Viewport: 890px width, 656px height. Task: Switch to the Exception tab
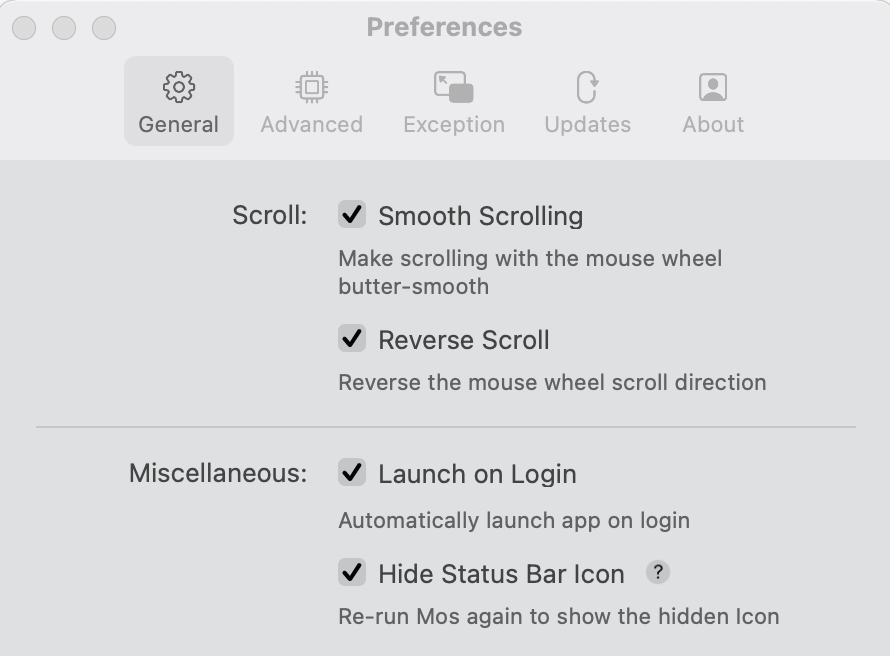click(454, 100)
